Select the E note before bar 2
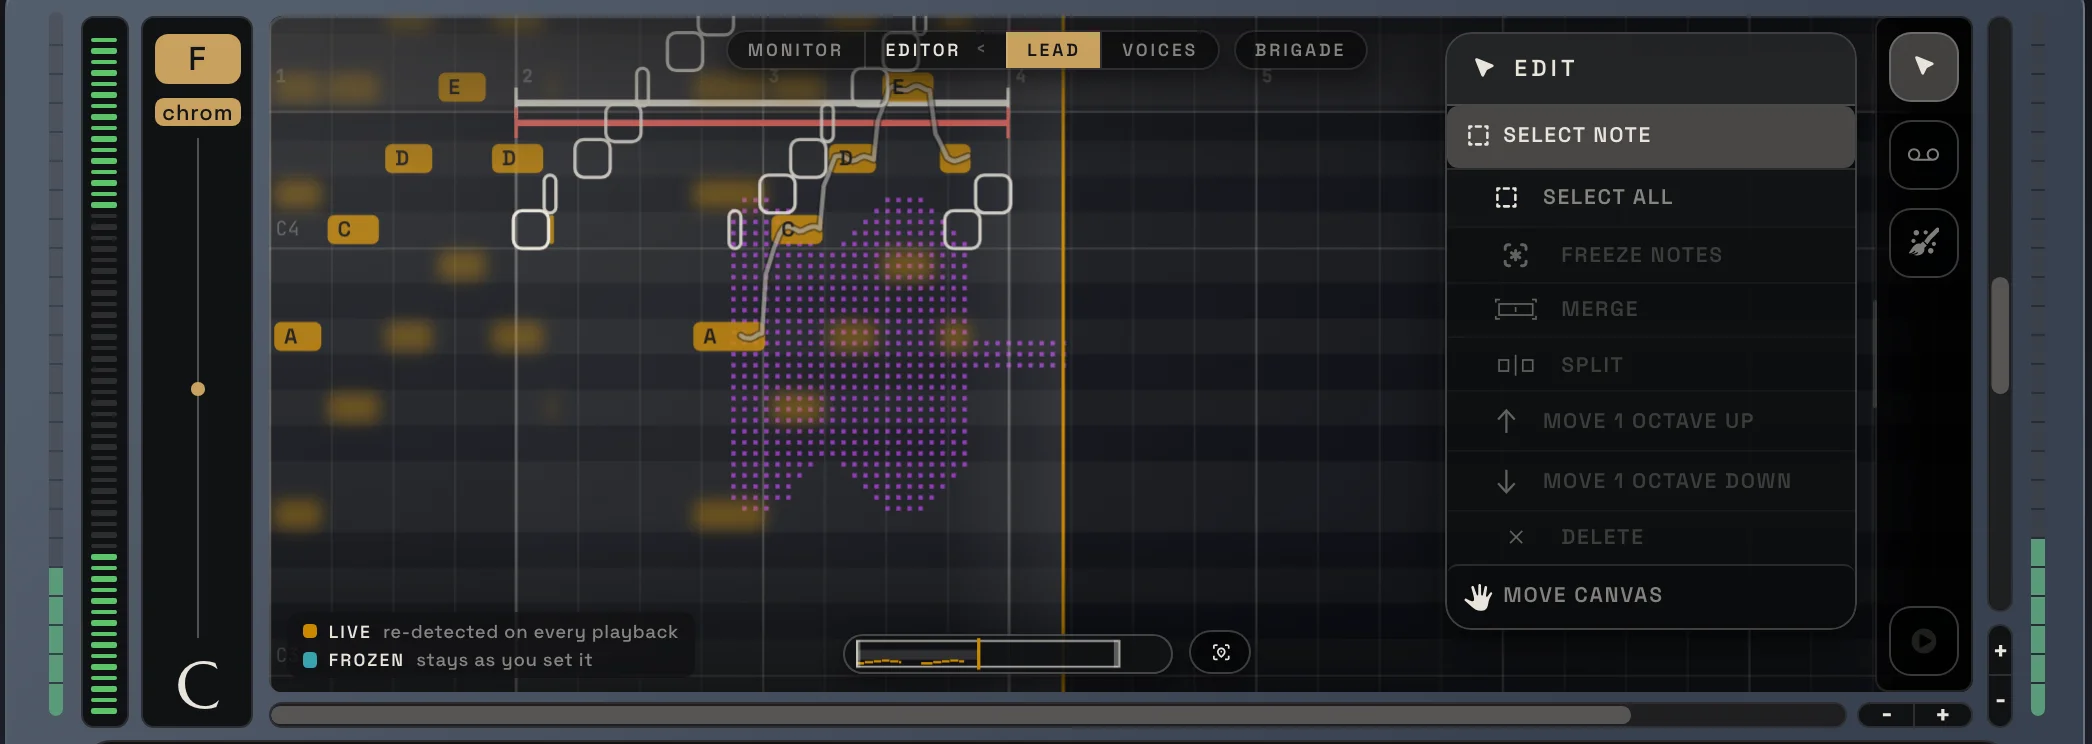 click(462, 87)
